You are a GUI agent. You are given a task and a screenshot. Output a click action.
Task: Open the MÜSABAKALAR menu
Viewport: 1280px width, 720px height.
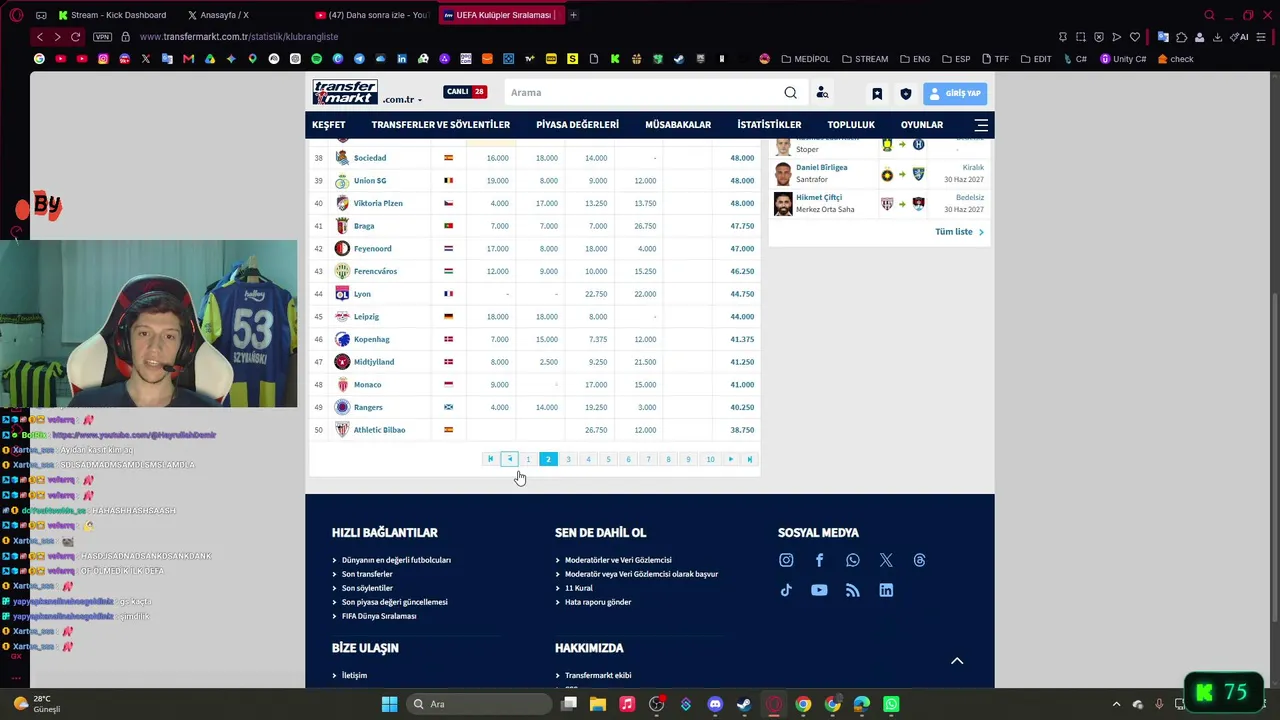pos(678,125)
